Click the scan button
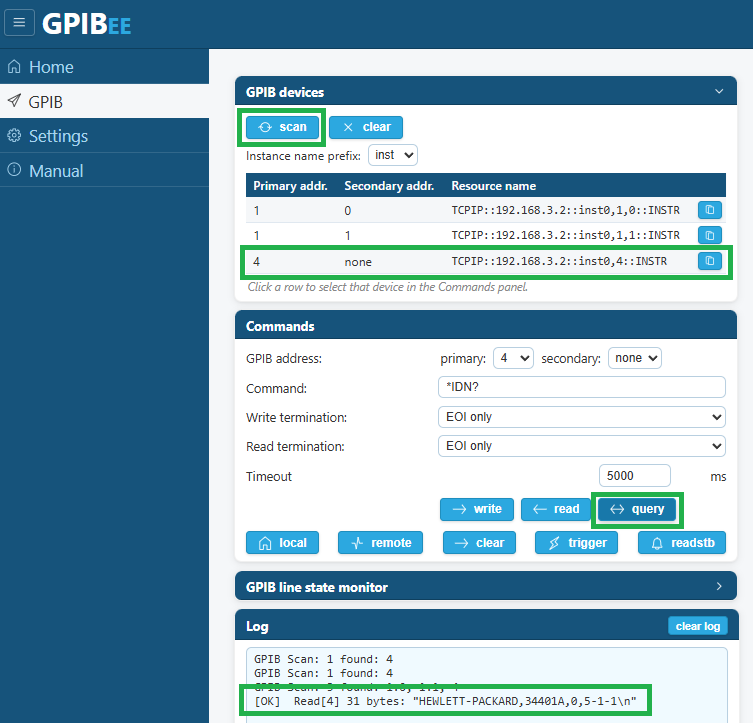 click(282, 127)
